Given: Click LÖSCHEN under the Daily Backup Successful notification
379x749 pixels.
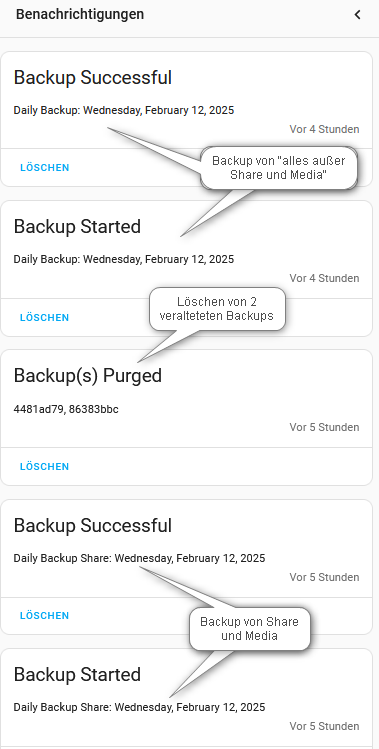Looking at the screenshot, I should pyautogui.click(x=44, y=168).
